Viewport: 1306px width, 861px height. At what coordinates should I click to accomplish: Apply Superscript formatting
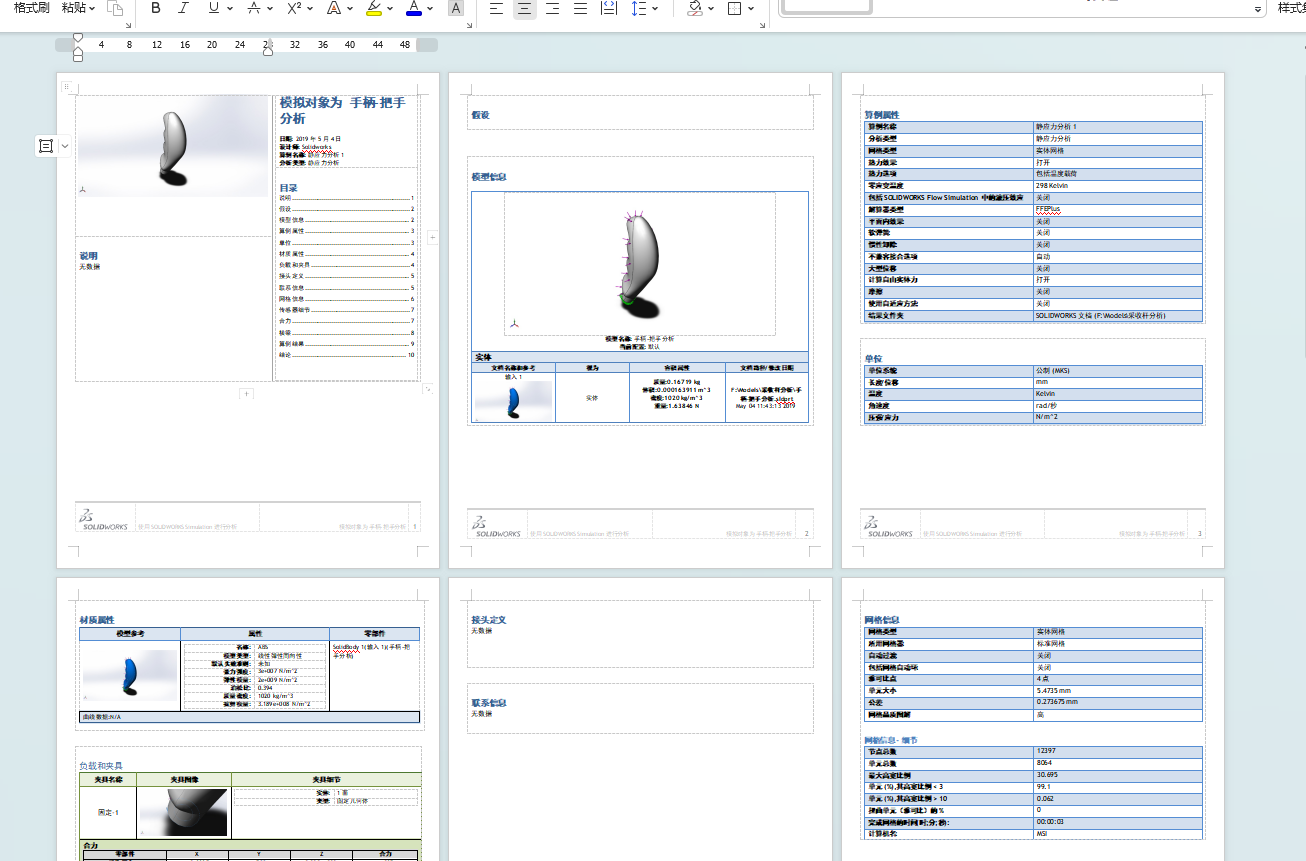294,8
